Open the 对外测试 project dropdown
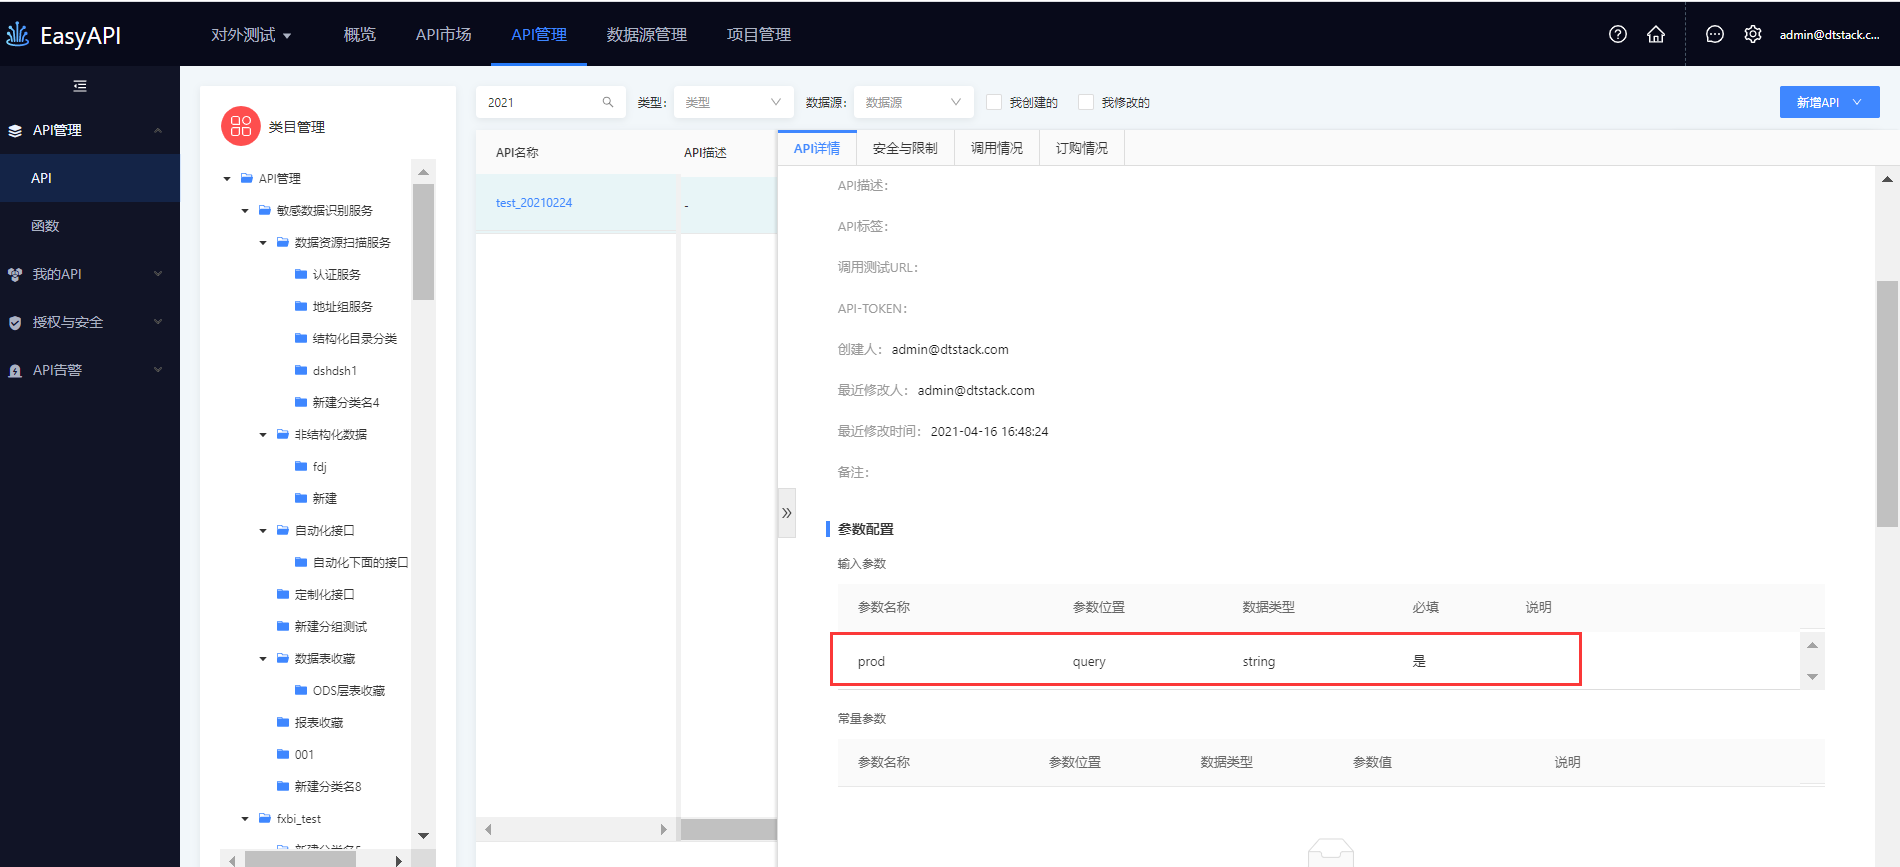The height and width of the screenshot is (867, 1900). coord(251,35)
